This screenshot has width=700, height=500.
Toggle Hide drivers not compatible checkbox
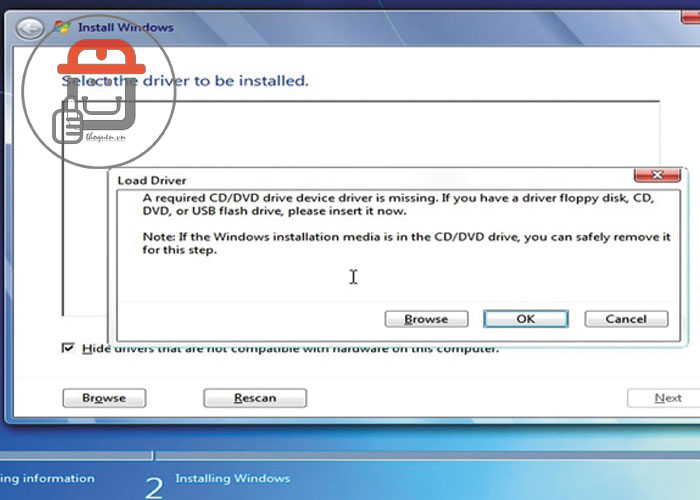click(68, 348)
